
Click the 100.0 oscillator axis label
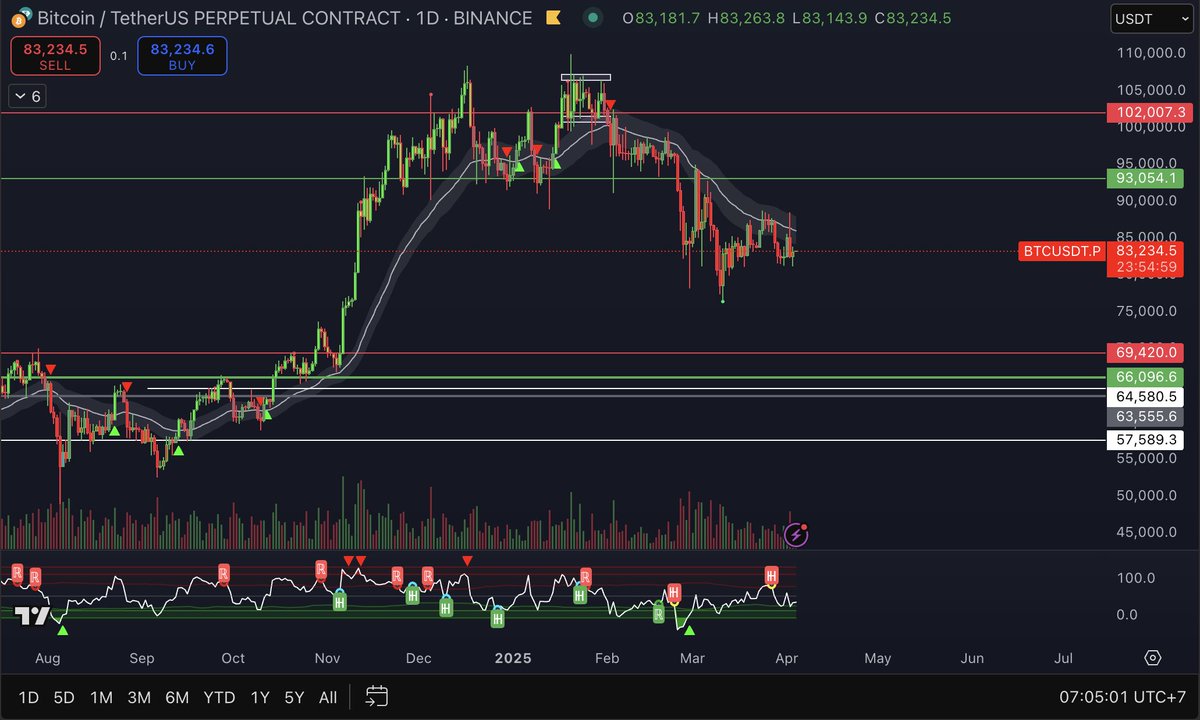pos(1135,578)
